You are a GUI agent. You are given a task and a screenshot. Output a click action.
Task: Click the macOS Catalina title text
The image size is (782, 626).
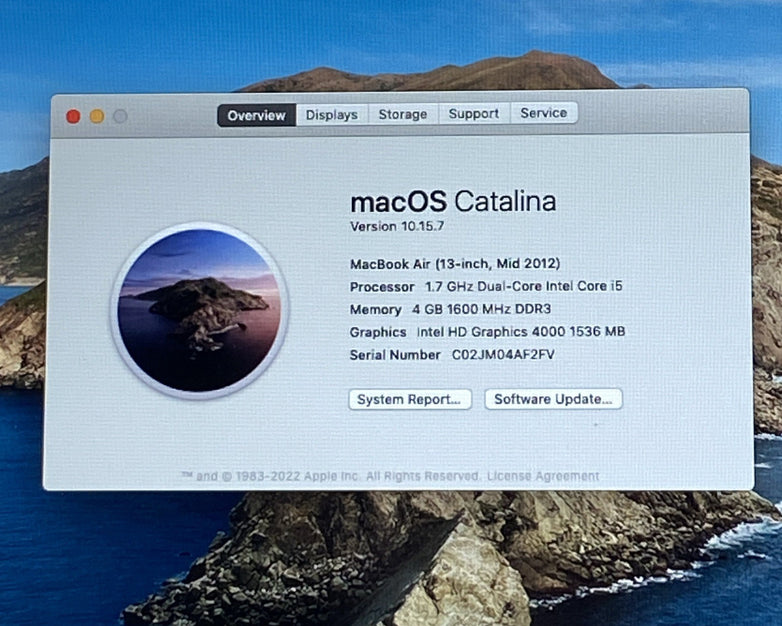point(453,201)
